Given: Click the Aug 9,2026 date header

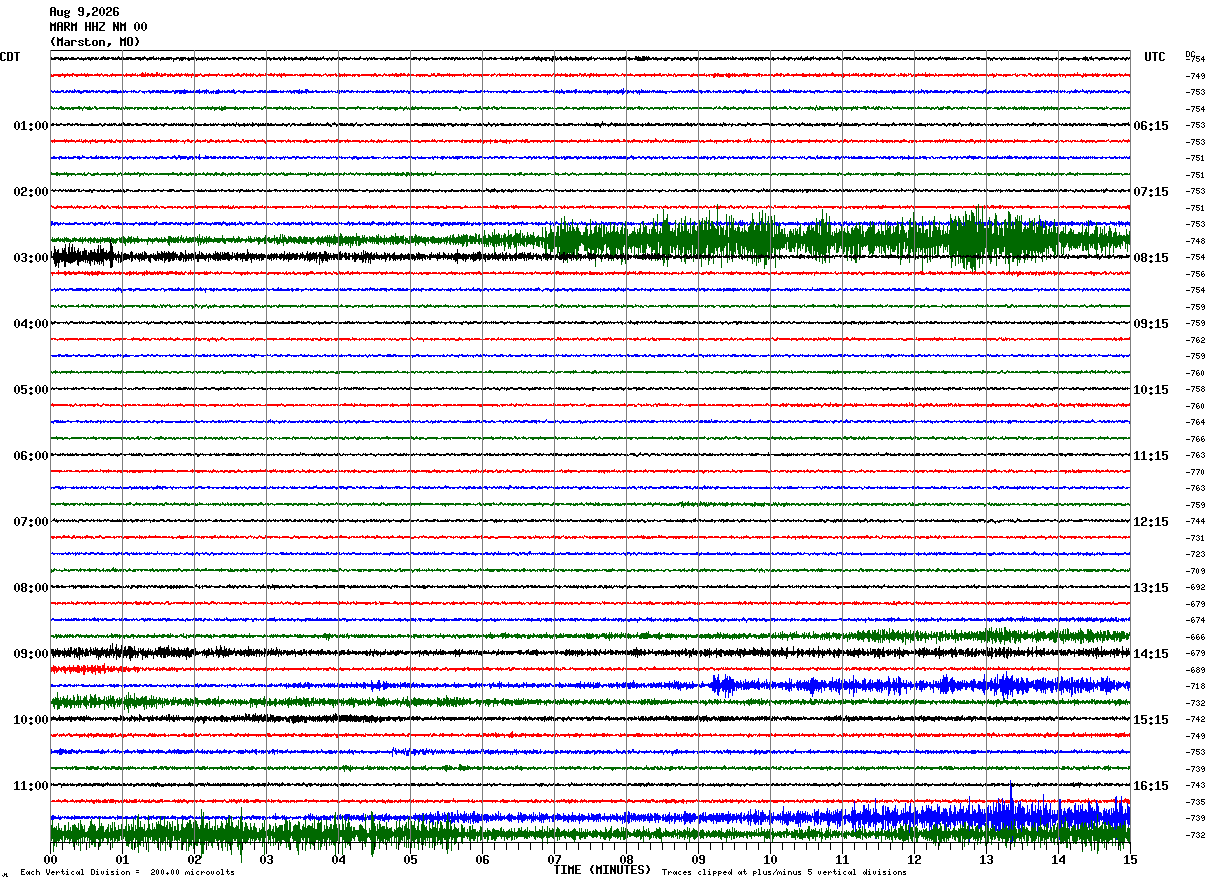Looking at the screenshot, I should point(84,12).
